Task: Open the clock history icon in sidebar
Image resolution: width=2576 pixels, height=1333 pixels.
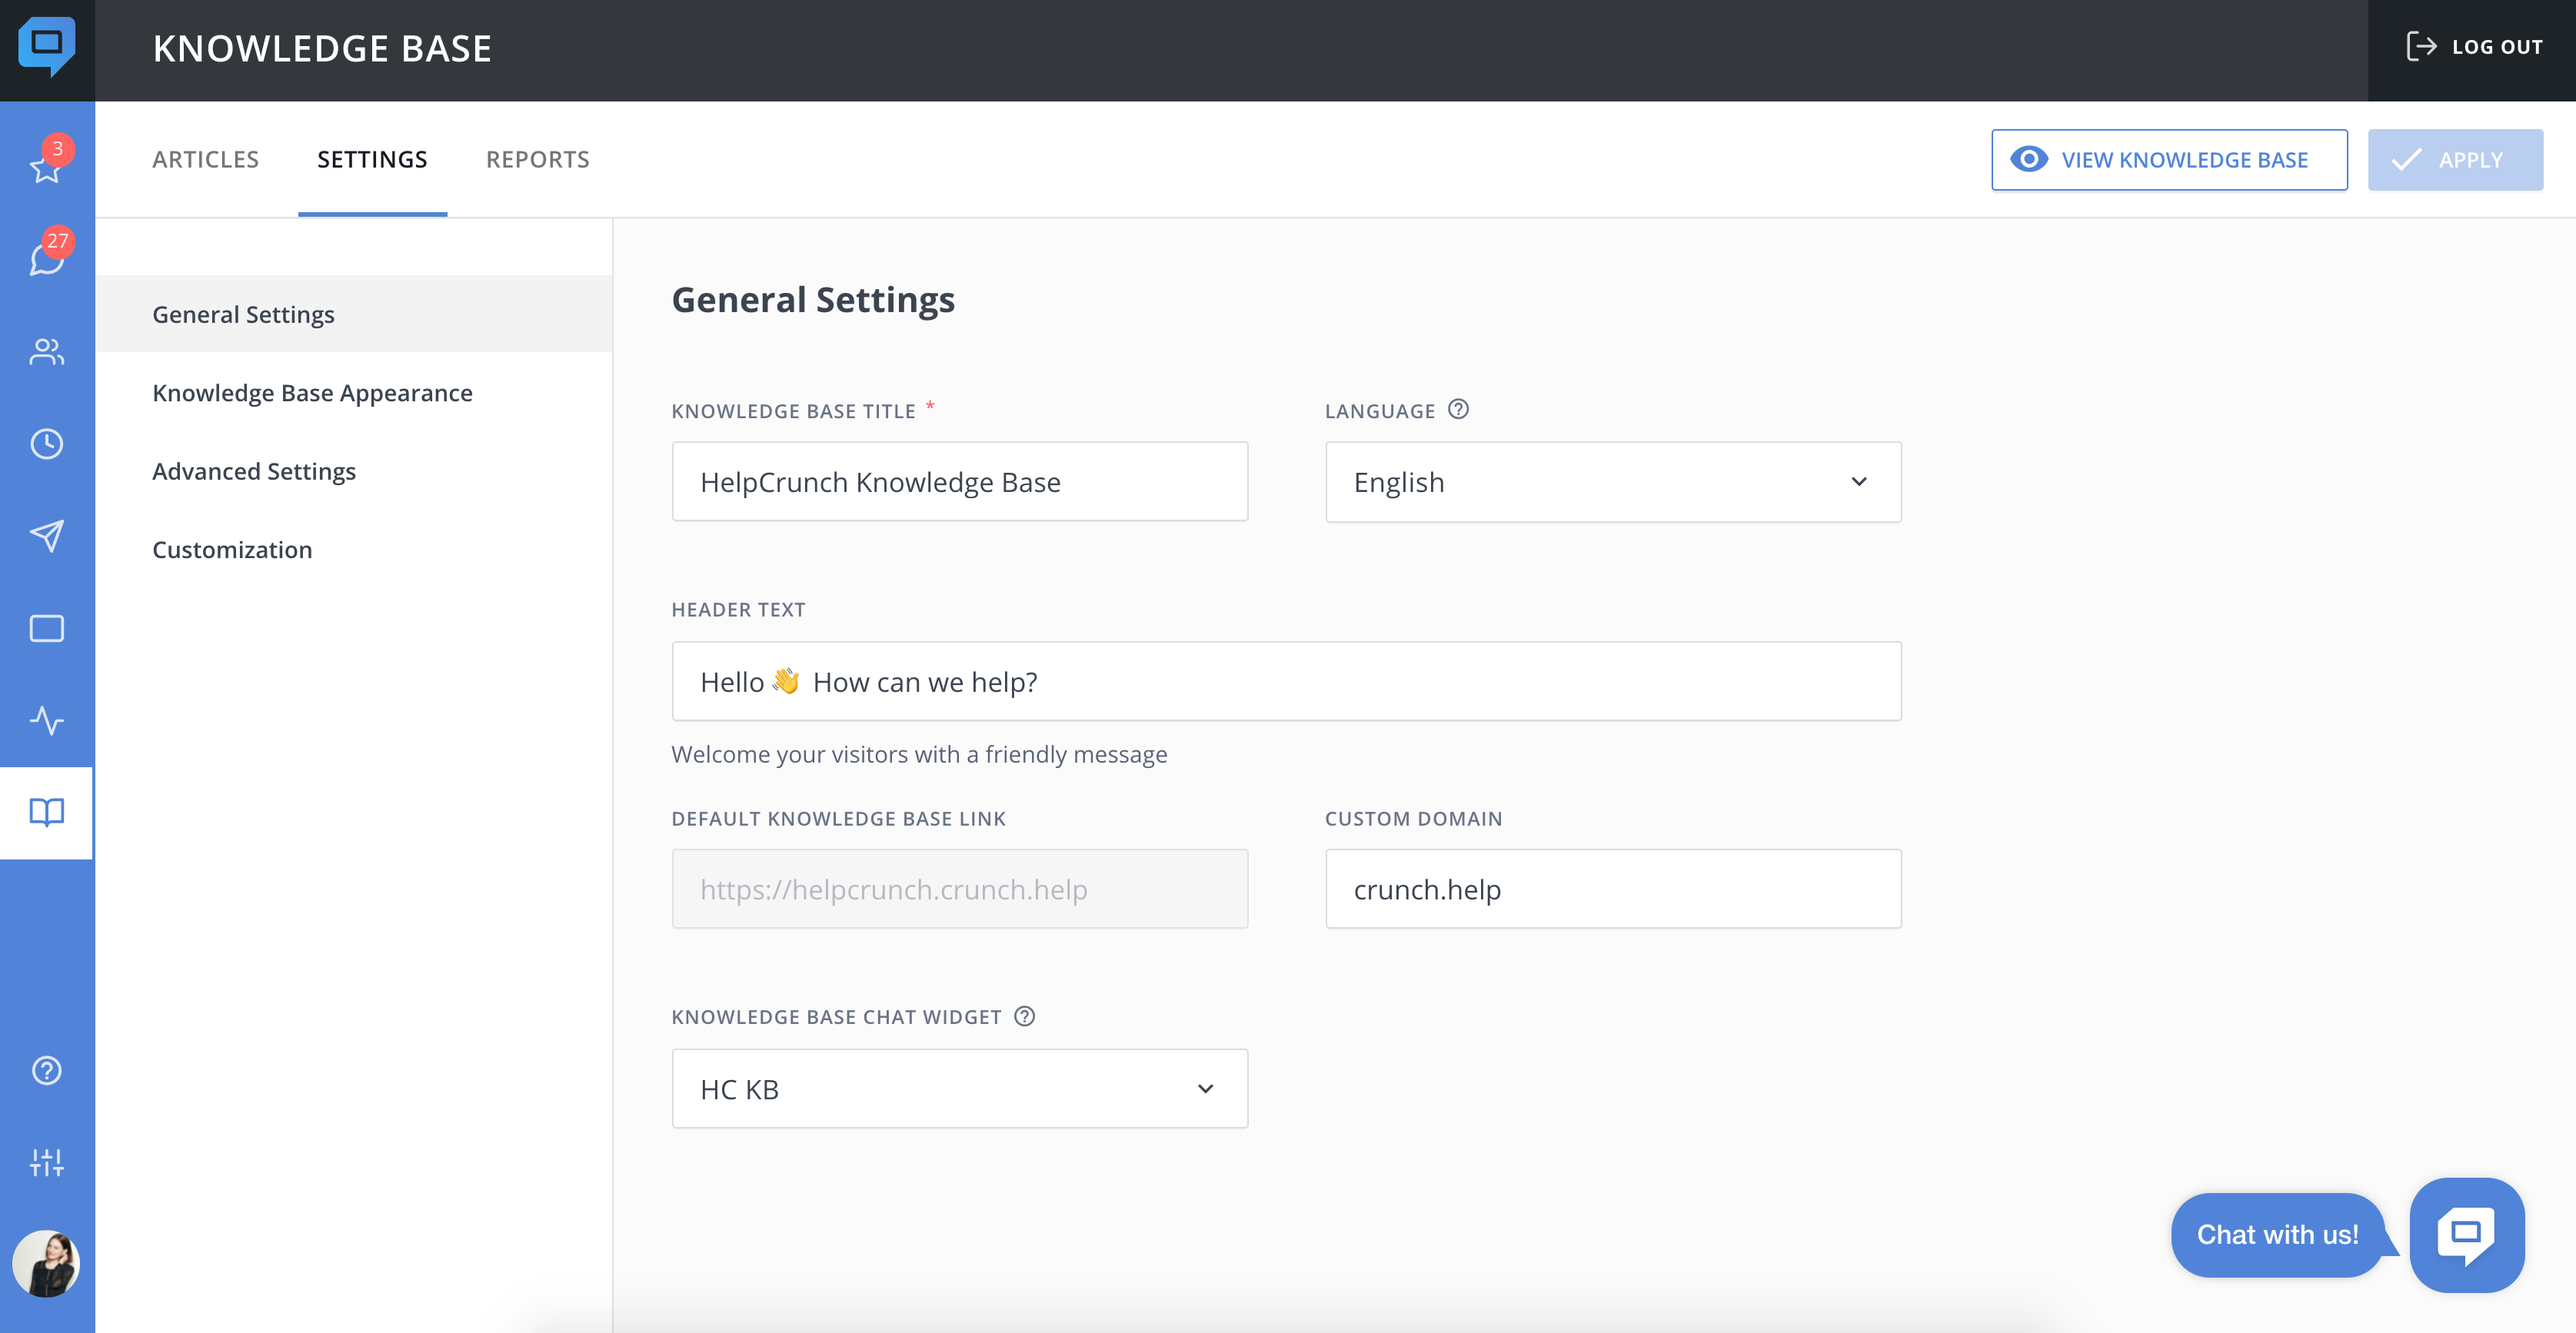Action: coord(47,444)
